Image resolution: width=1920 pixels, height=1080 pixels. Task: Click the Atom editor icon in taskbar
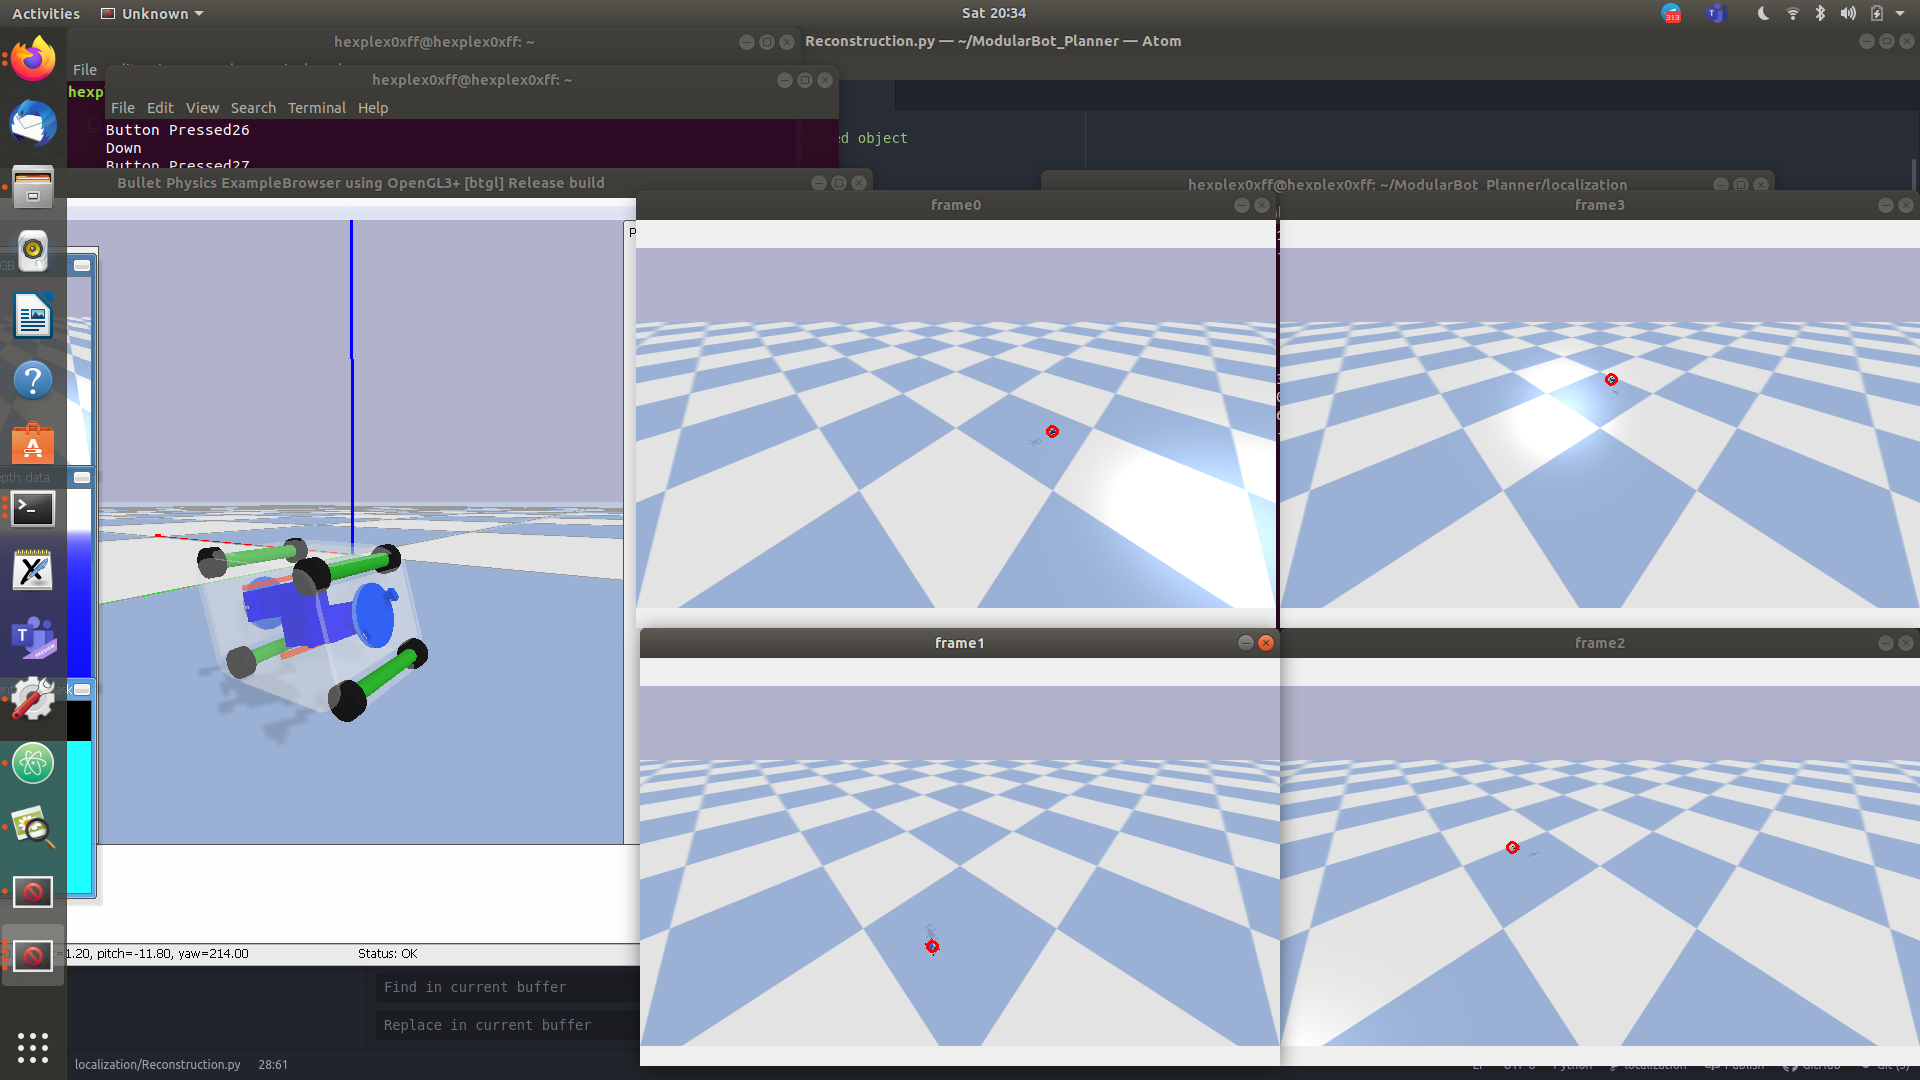(x=33, y=764)
